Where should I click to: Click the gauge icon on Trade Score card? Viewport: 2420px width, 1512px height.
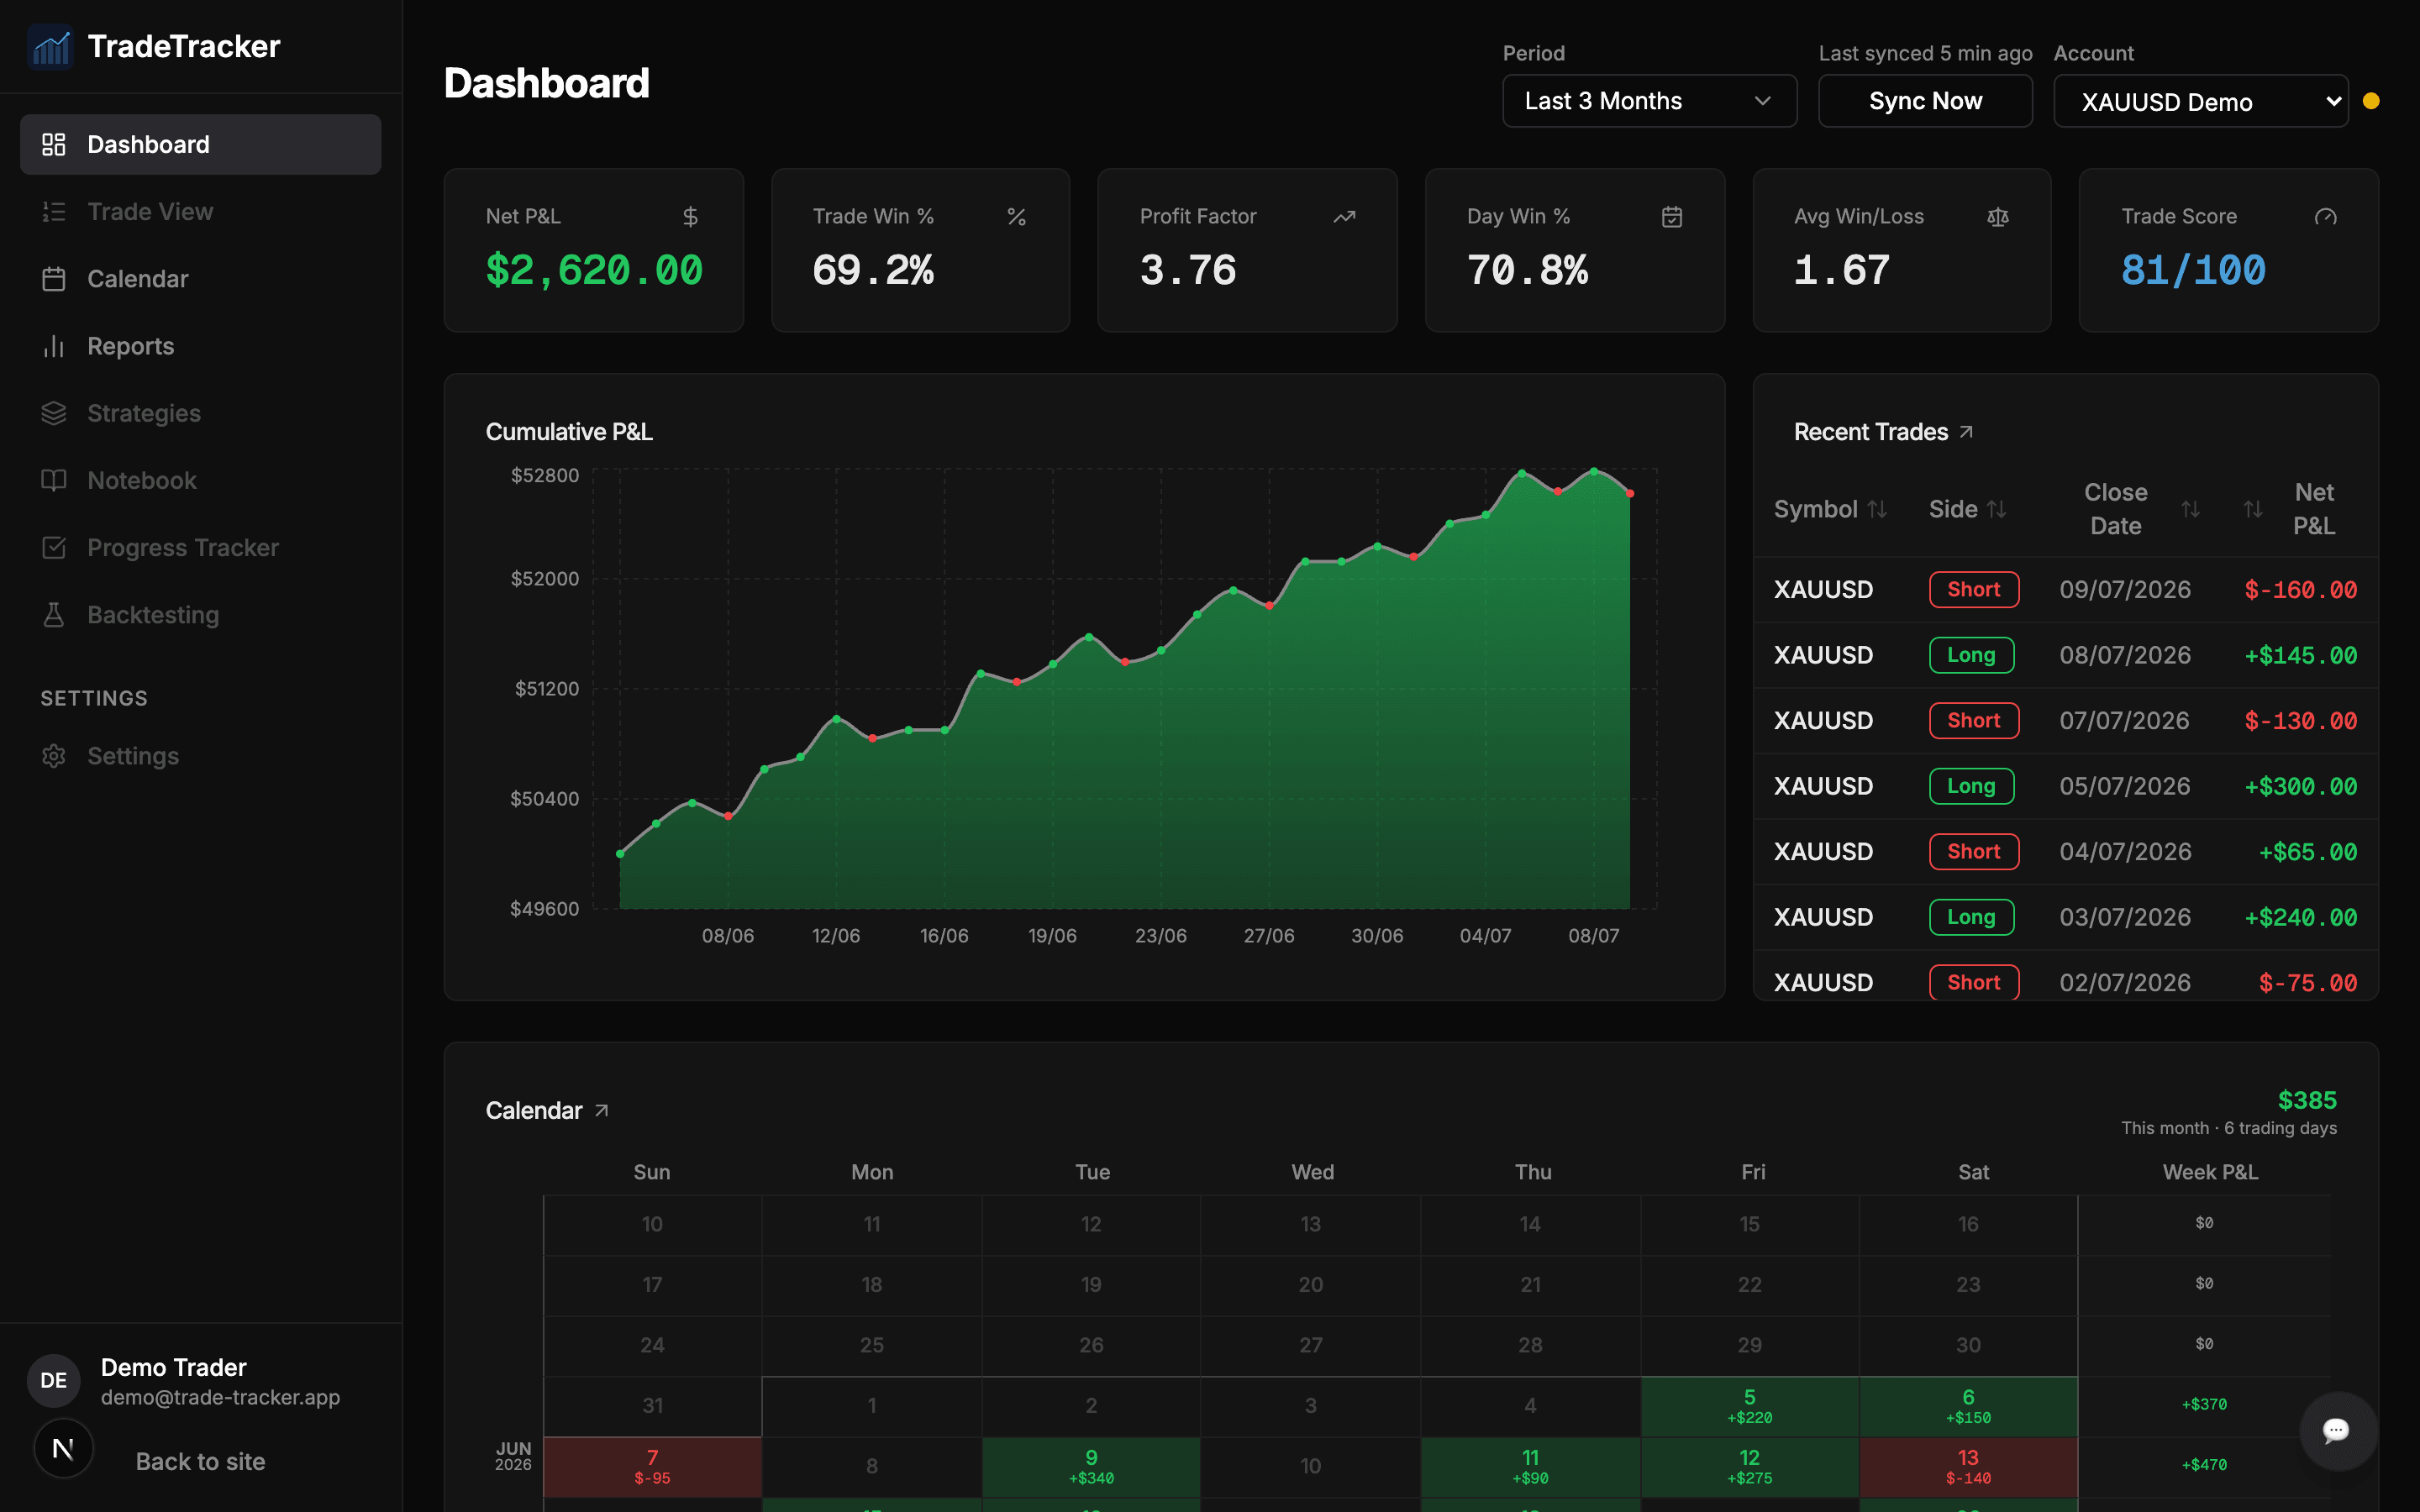(x=2326, y=216)
